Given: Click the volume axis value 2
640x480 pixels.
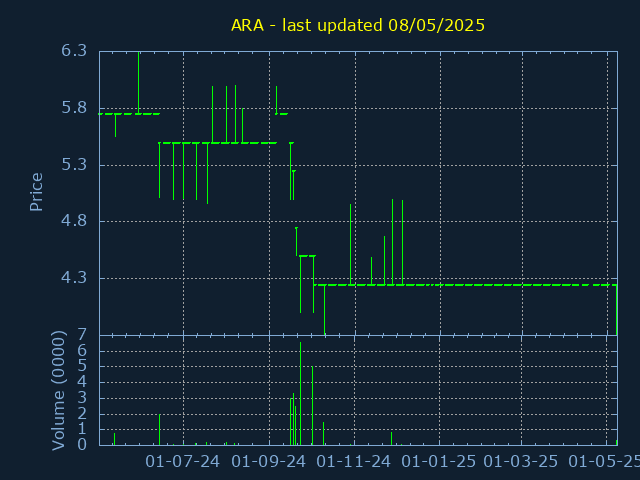Looking at the screenshot, I should tap(82, 414).
